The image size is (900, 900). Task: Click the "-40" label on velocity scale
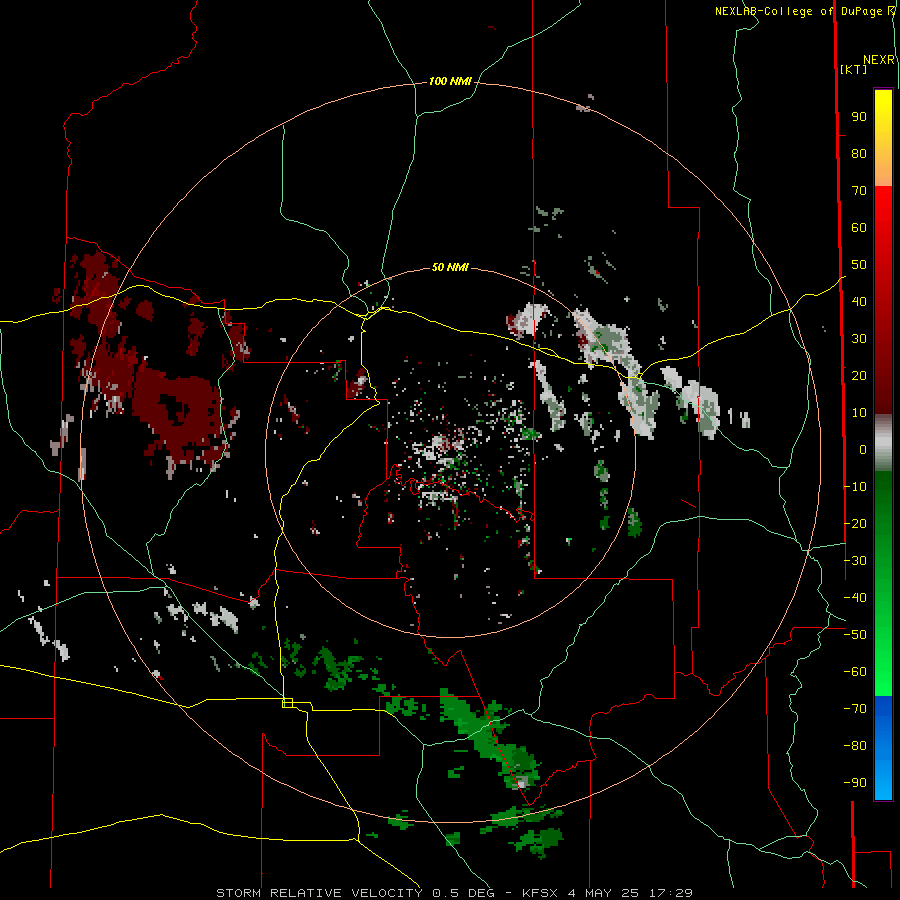coord(855,598)
